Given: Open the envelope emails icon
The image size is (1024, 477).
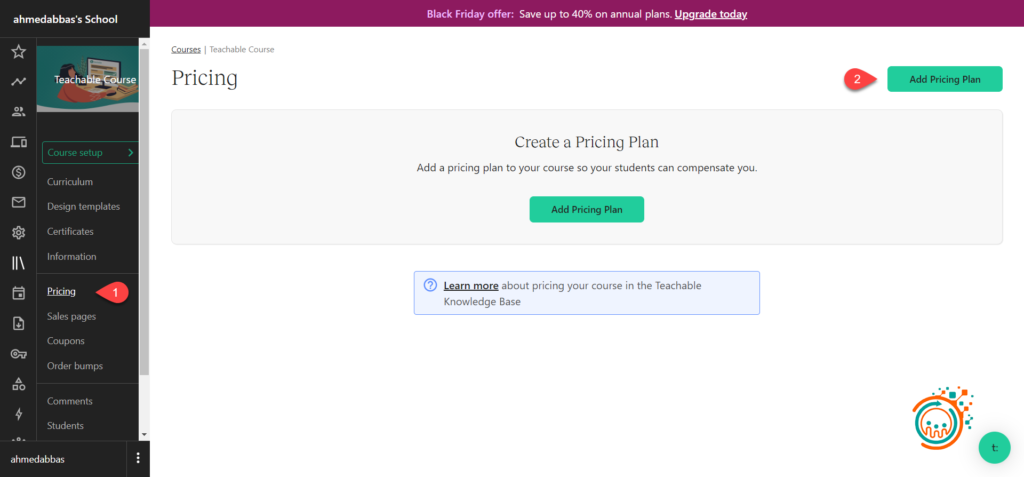Looking at the screenshot, I should [18, 202].
